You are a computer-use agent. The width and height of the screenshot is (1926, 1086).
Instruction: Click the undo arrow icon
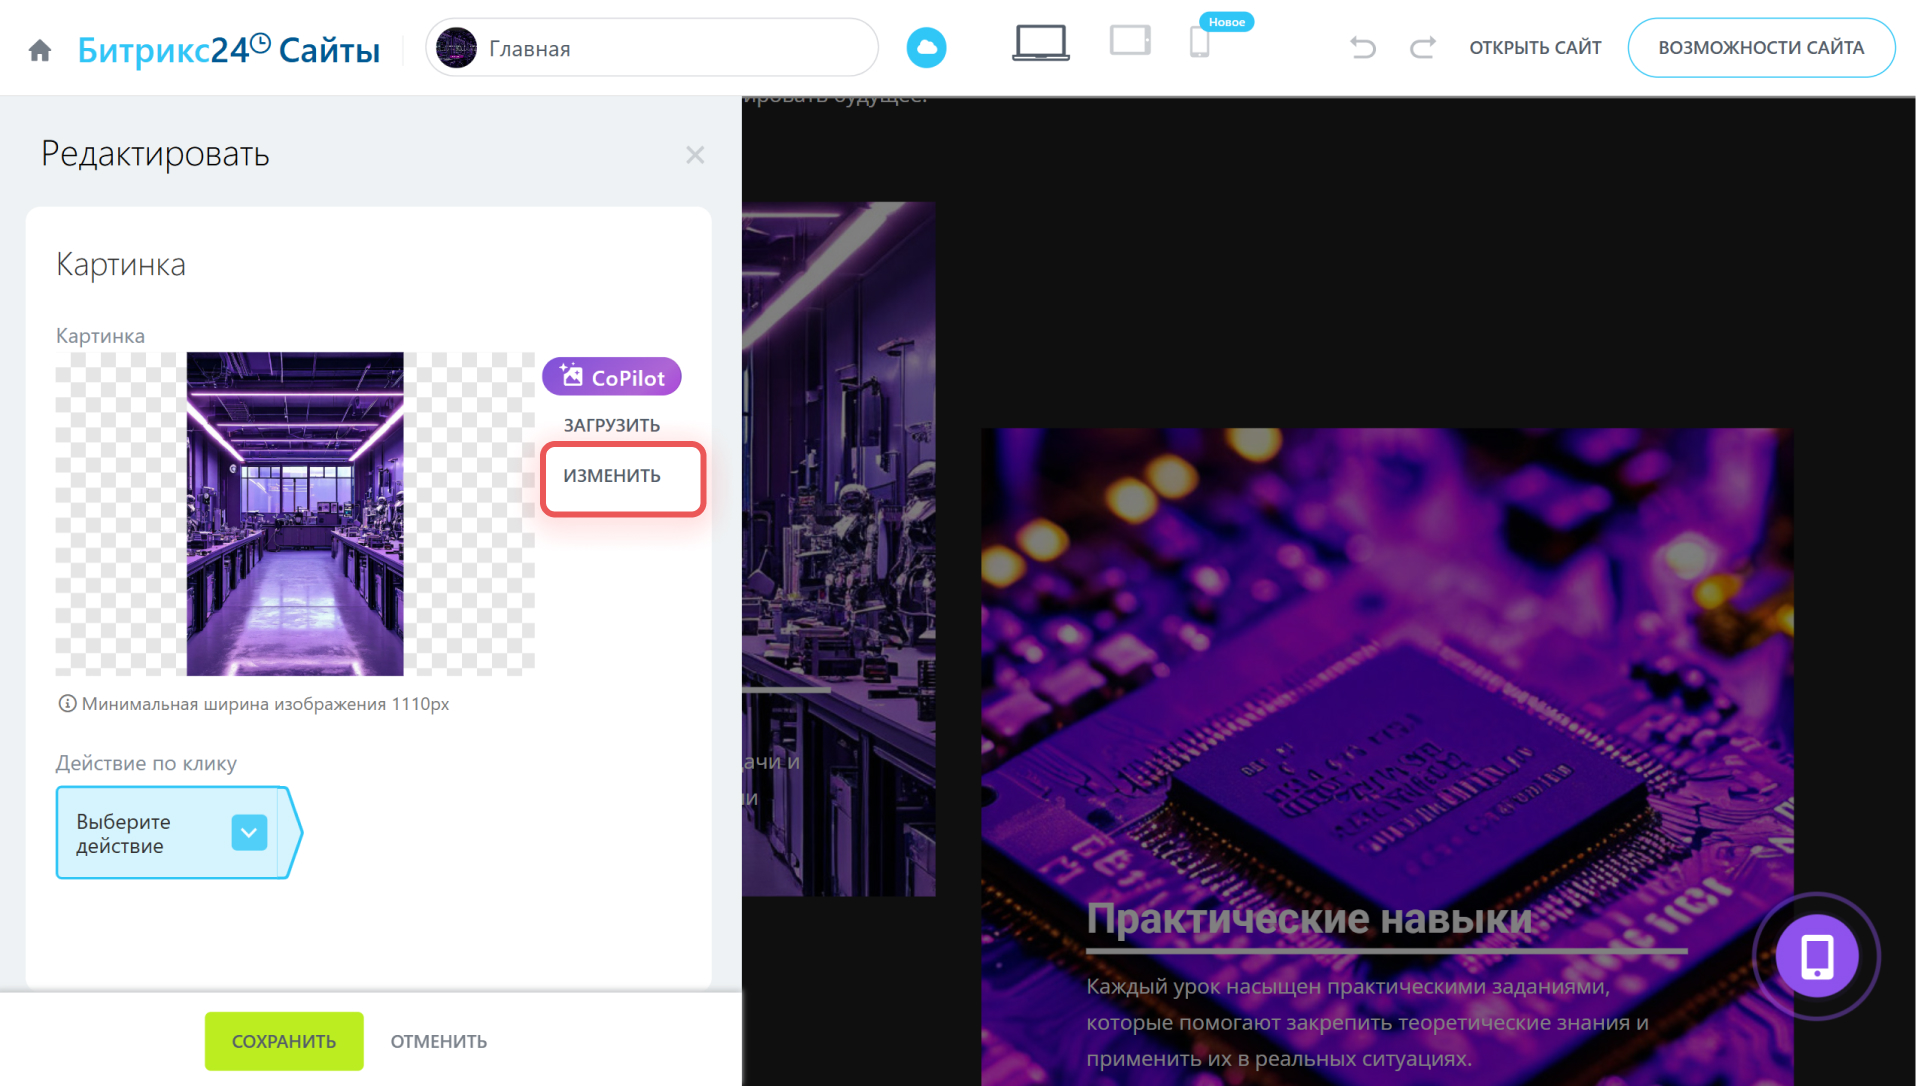coord(1362,47)
